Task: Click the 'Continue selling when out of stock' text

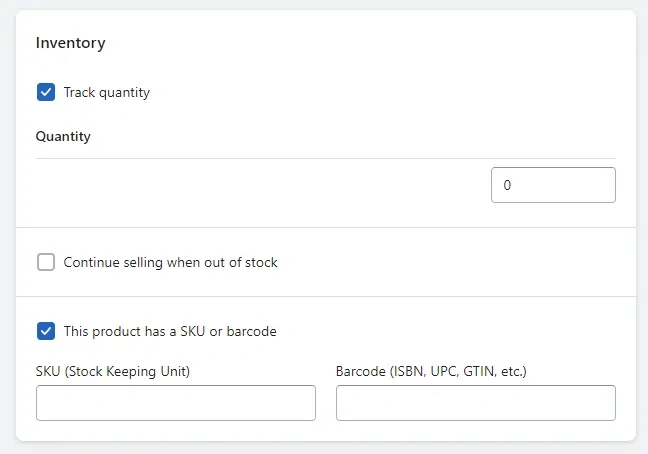Action: click(171, 263)
